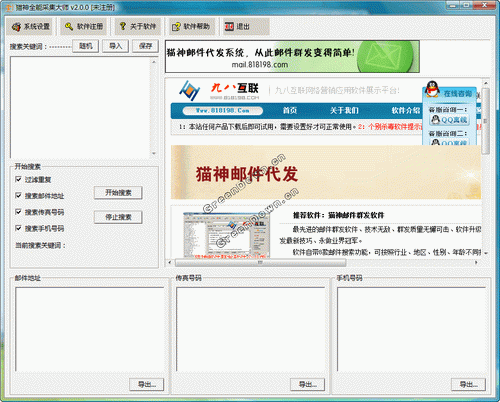Export fax numbers with 导出 button
The image size is (500, 402).
(307, 385)
